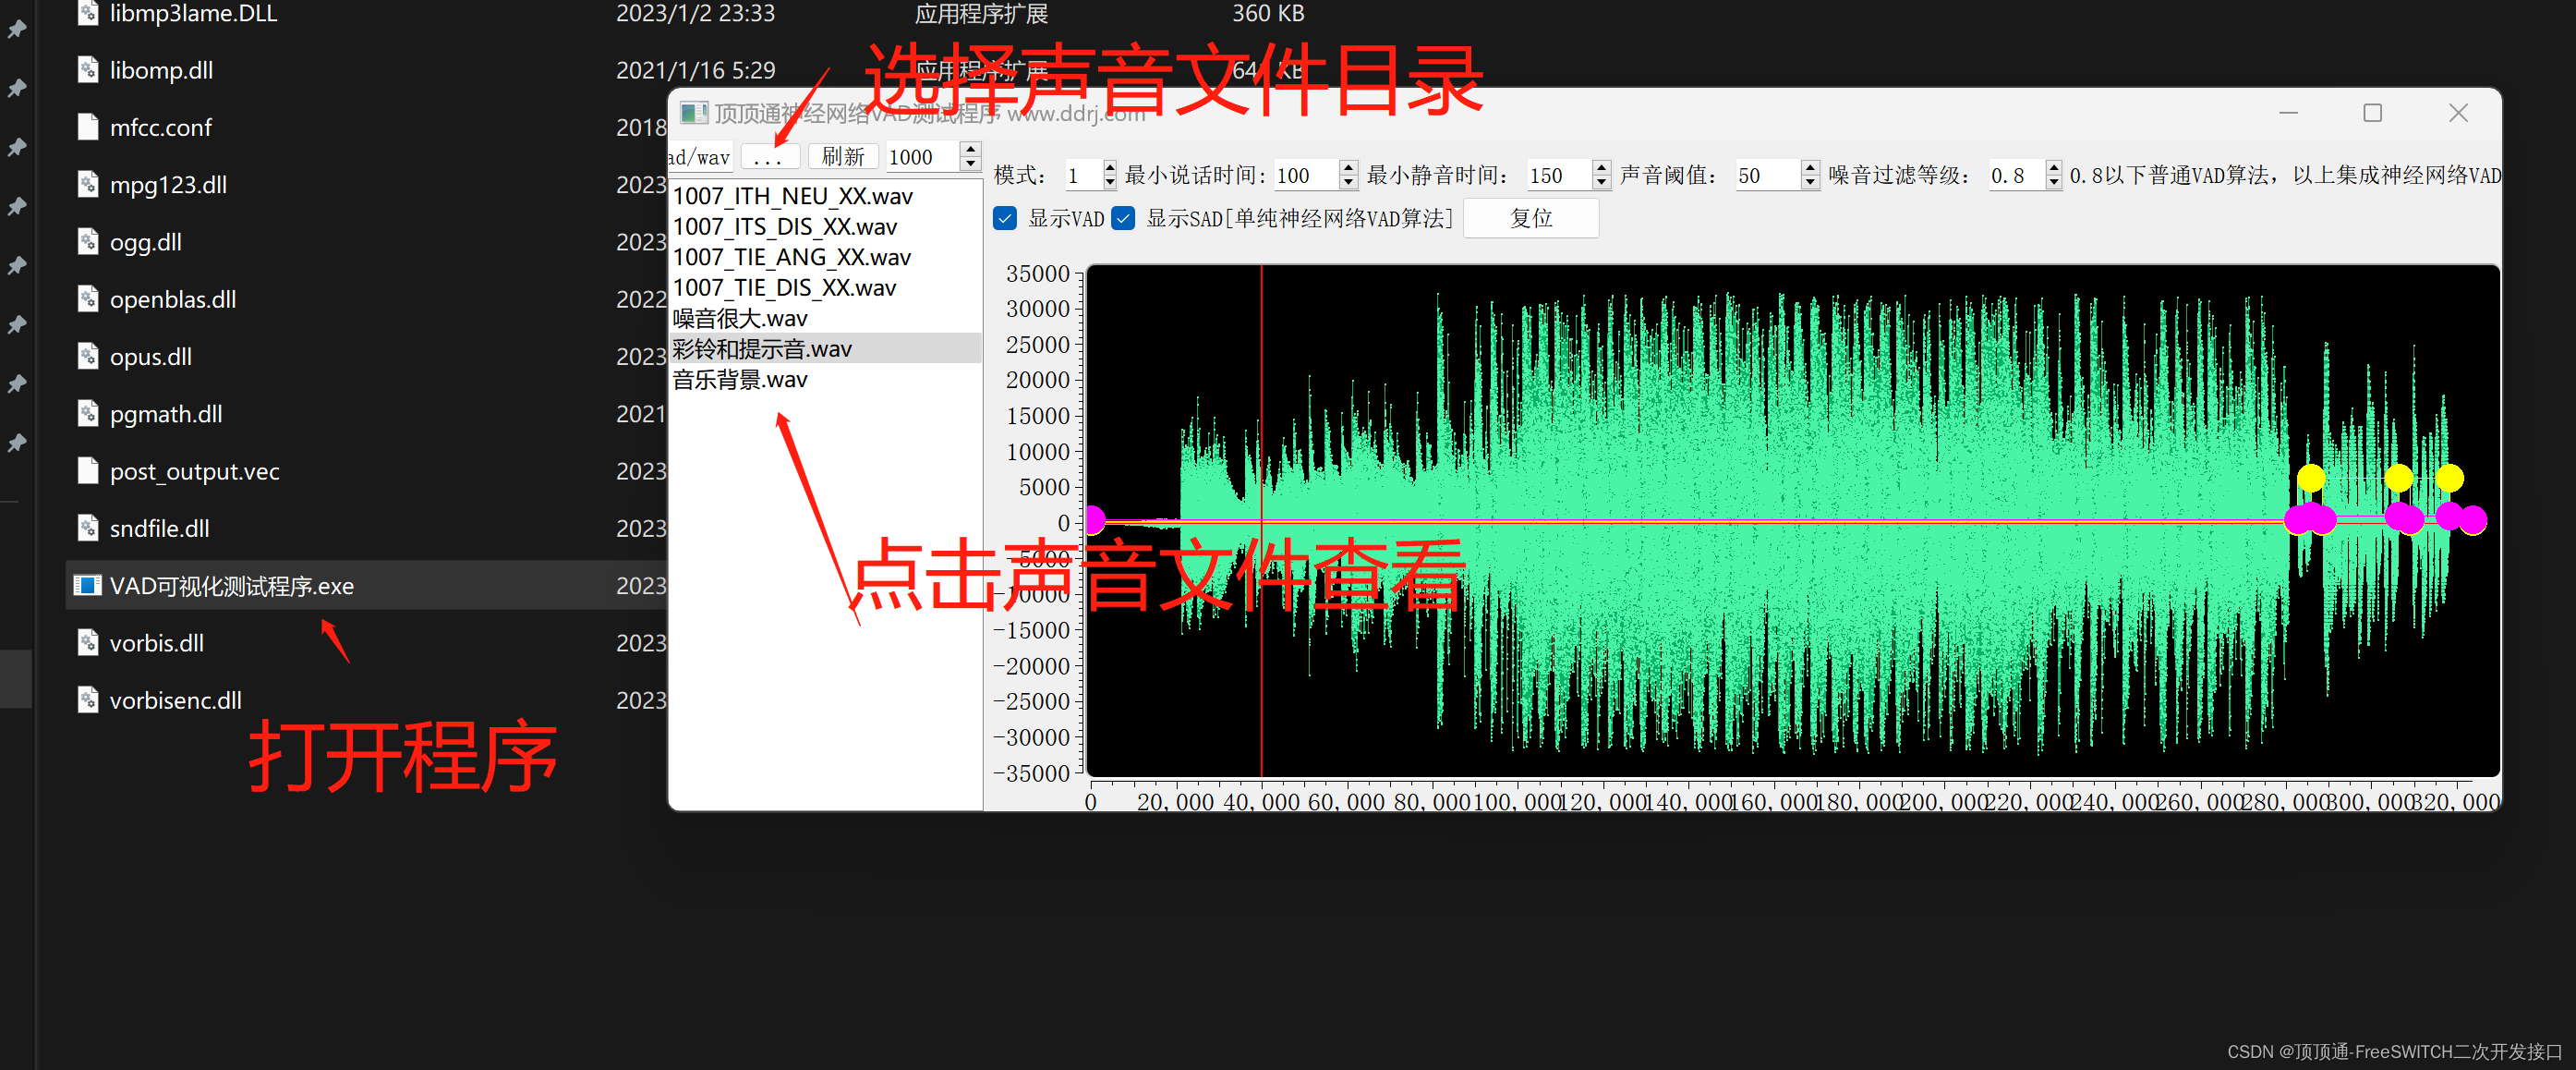The width and height of the screenshot is (2576, 1070).
Task: Toggle the 显示VAD checkbox
Action: 1005,218
